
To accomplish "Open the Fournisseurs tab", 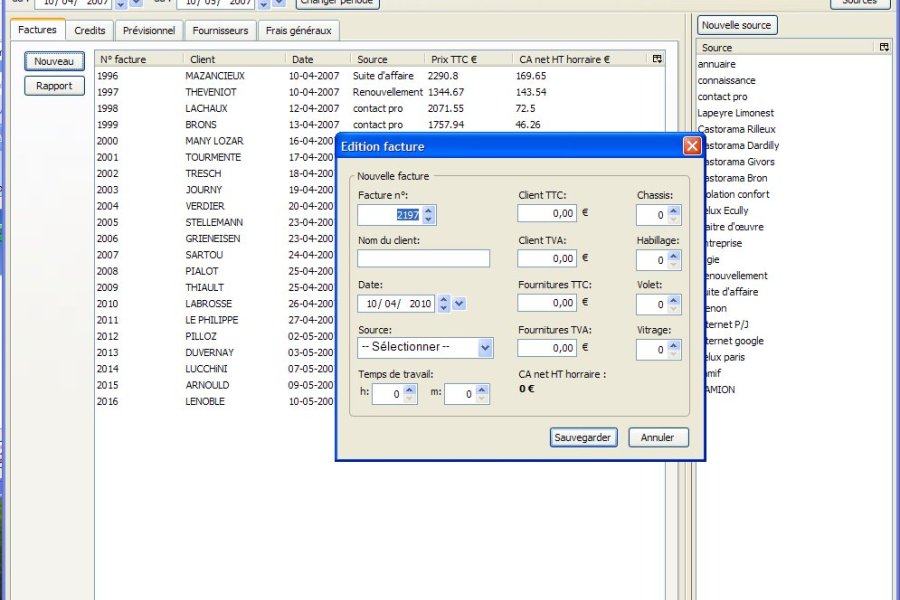I will pos(220,31).
